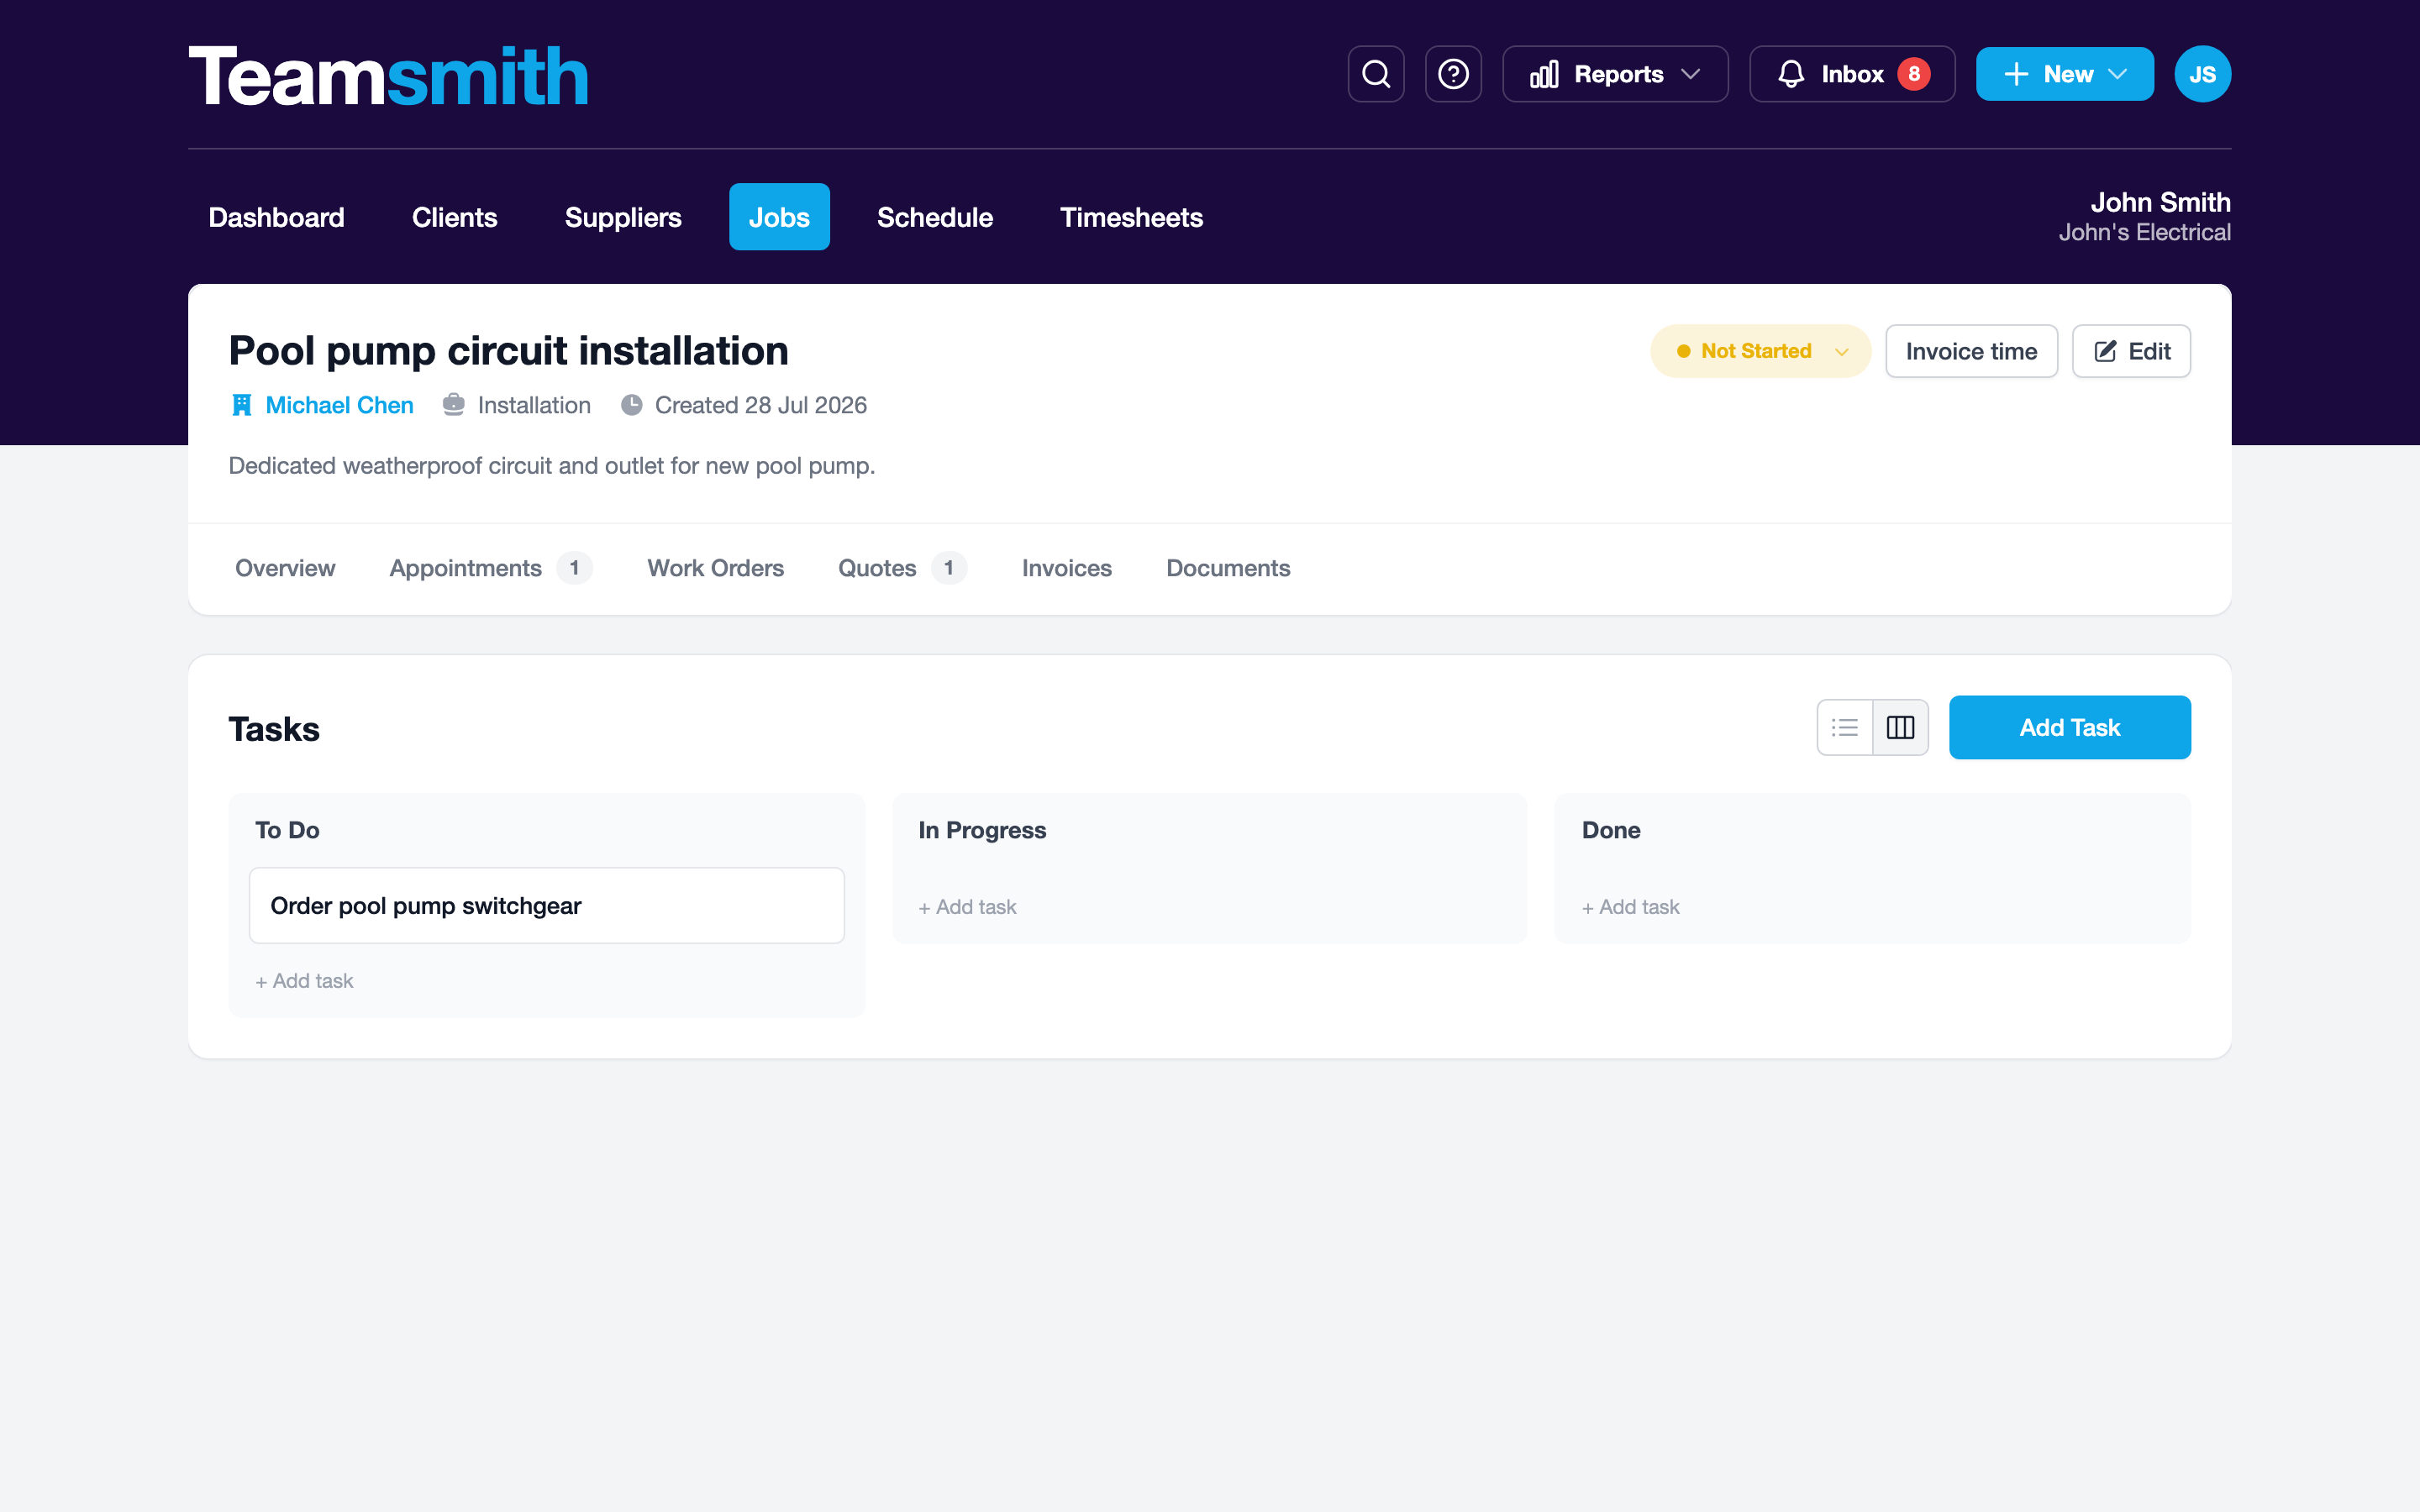The image size is (2420, 1512).
Task: Expand the Reports dropdown
Action: [1615, 74]
